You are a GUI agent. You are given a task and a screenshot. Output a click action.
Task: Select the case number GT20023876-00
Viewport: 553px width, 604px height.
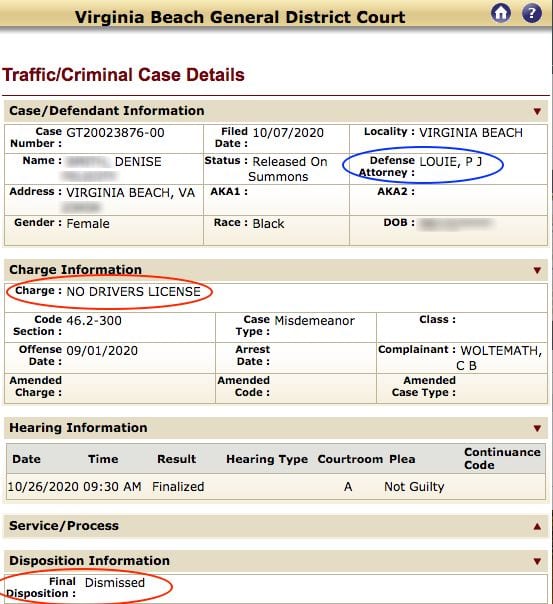116,133
